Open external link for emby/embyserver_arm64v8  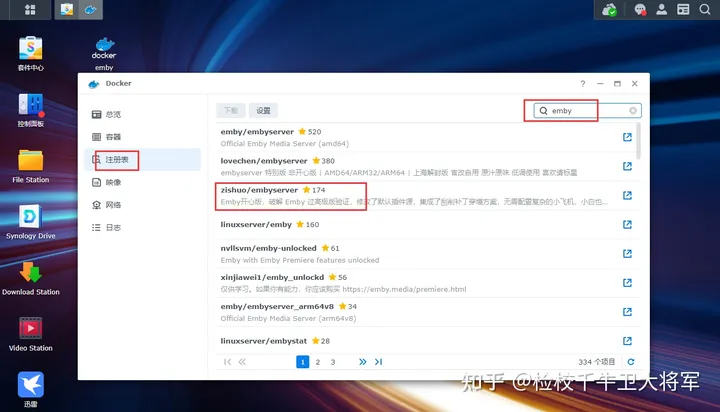point(627,312)
